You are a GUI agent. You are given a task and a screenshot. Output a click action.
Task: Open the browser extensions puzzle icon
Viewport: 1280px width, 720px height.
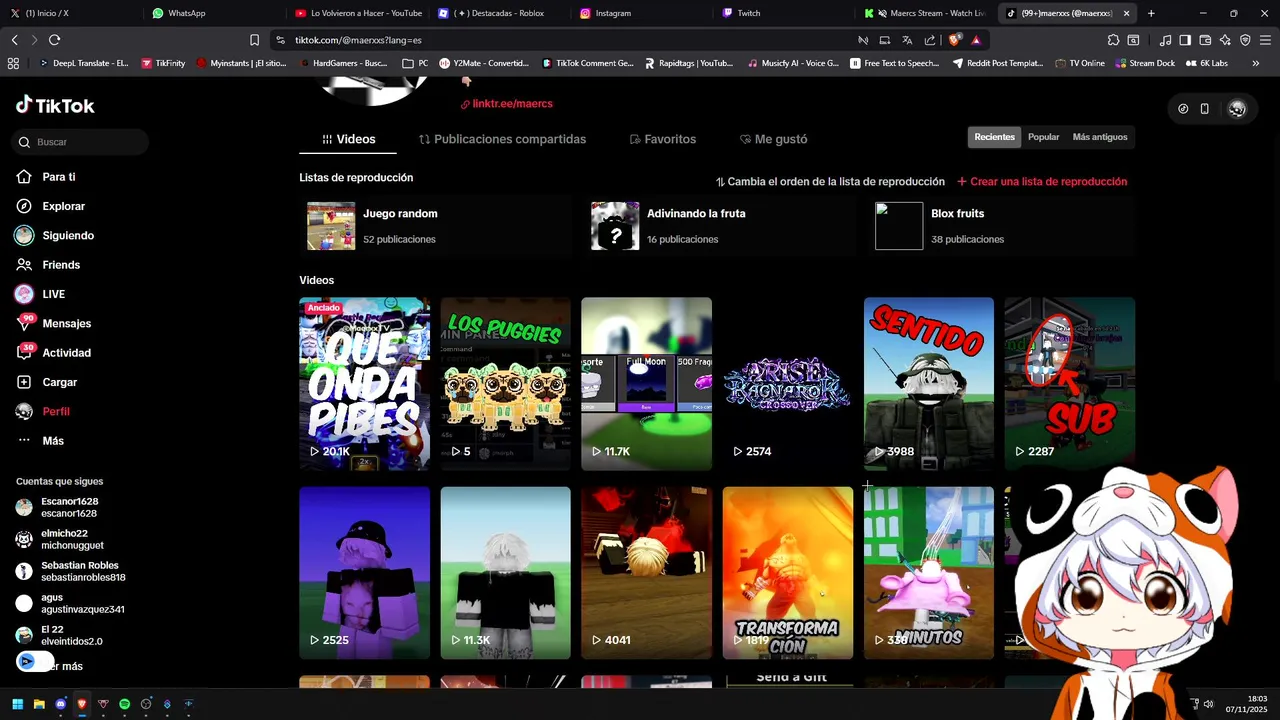click(x=1113, y=40)
